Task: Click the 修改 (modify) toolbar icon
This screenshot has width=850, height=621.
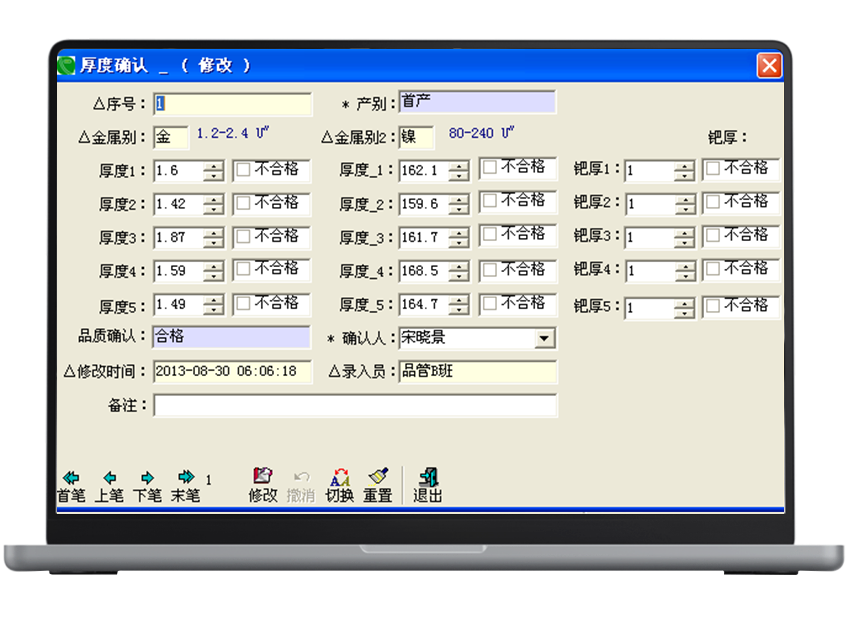Action: (262, 477)
